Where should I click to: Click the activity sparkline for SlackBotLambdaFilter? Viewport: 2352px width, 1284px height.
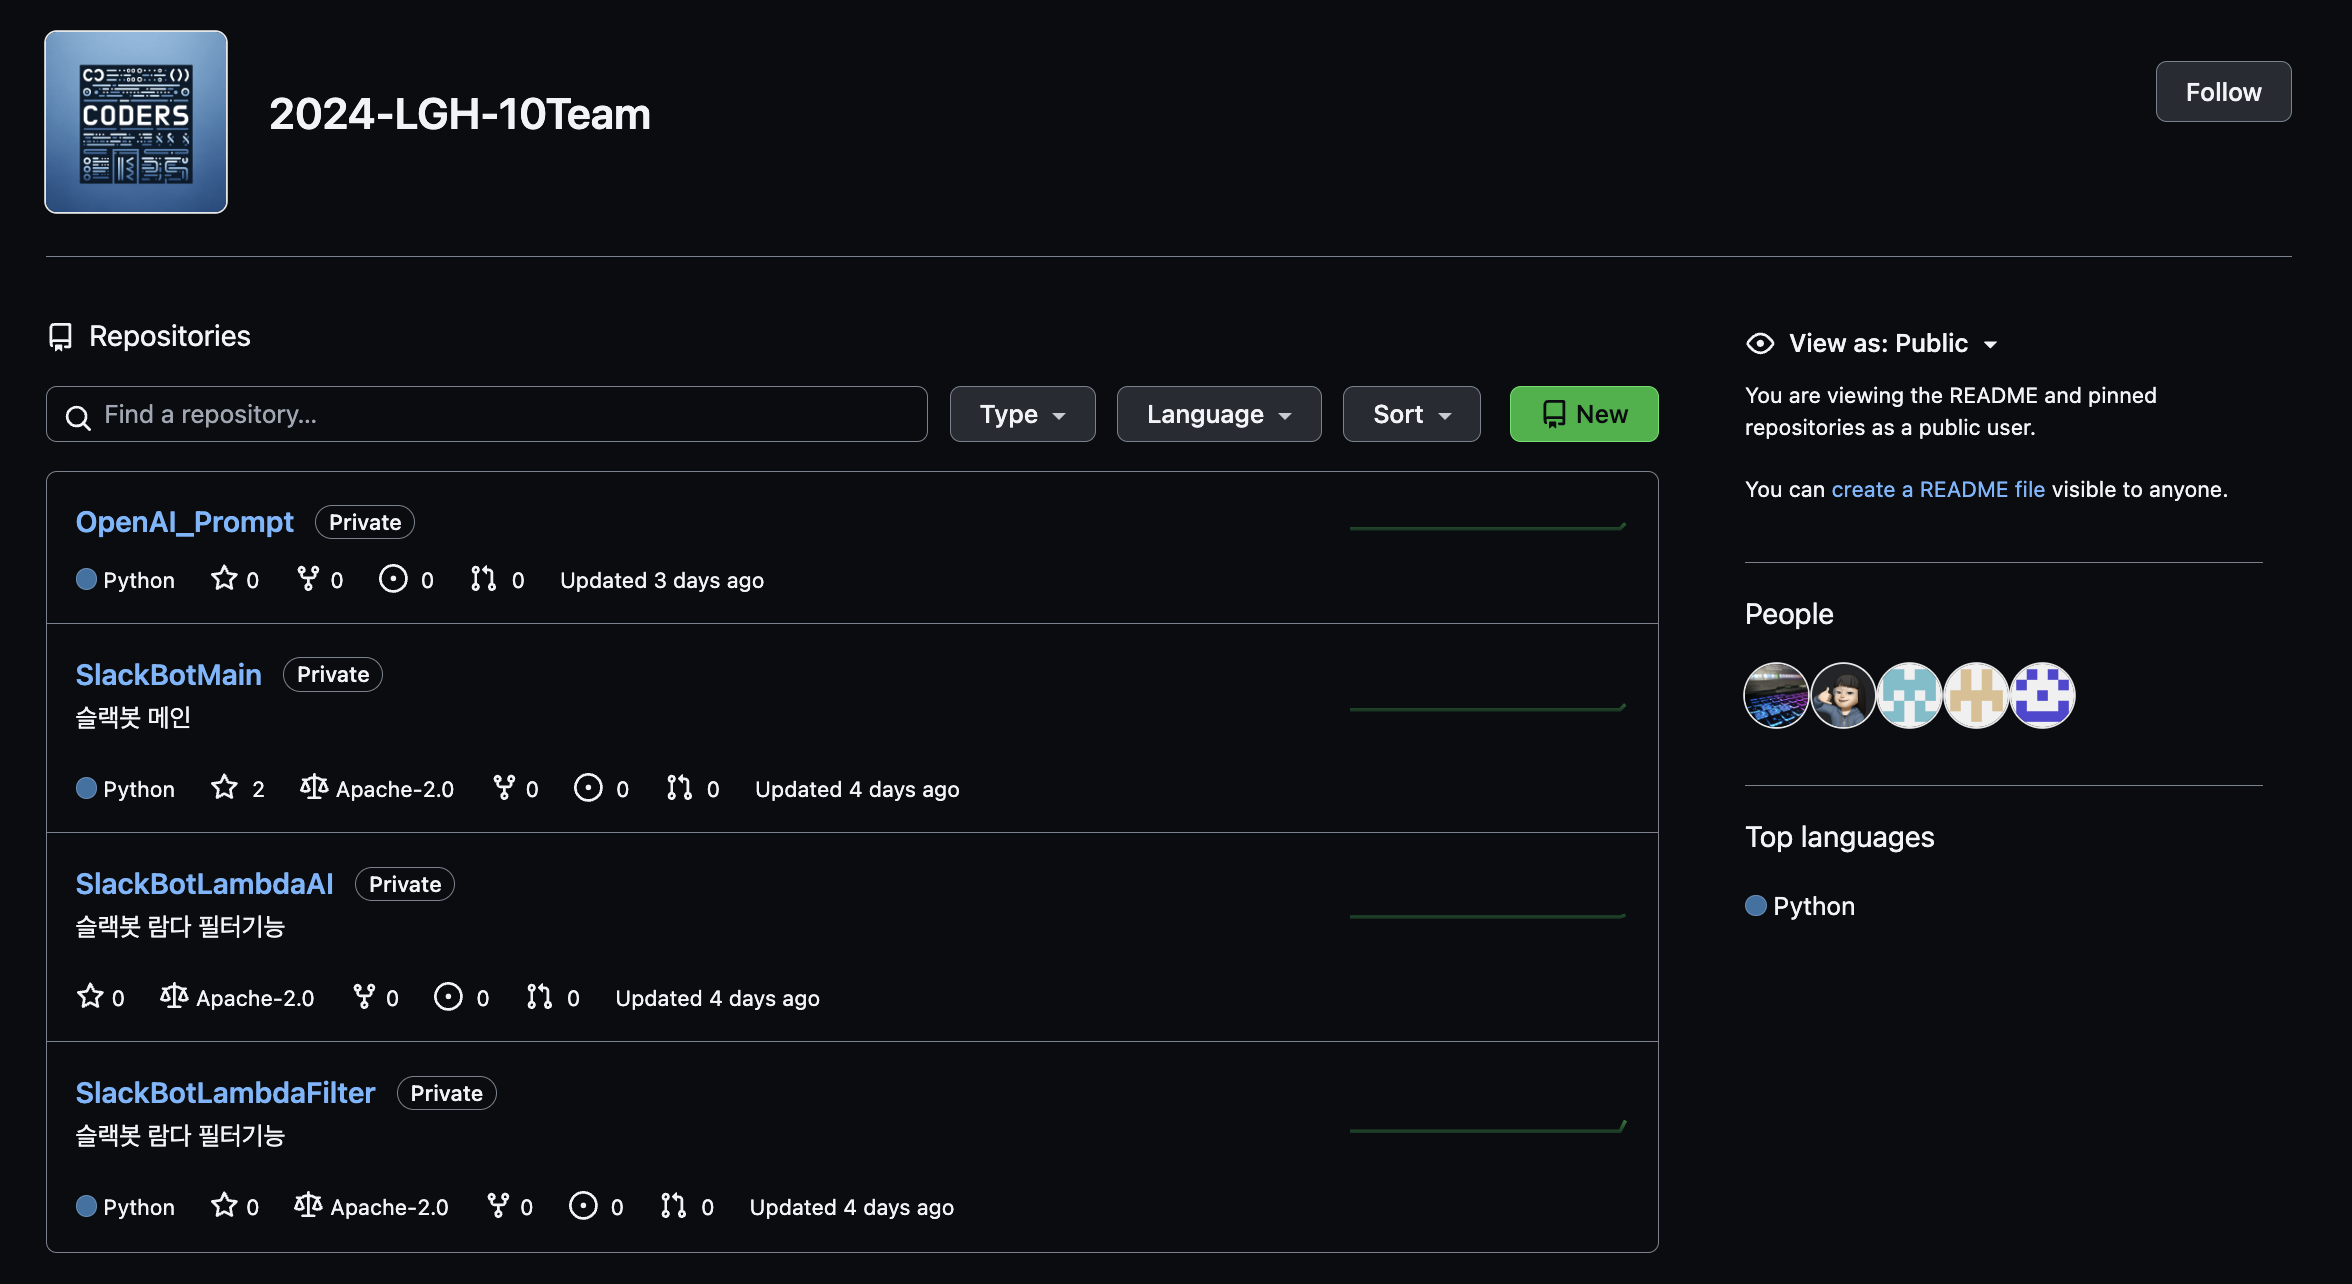click(x=1488, y=1127)
